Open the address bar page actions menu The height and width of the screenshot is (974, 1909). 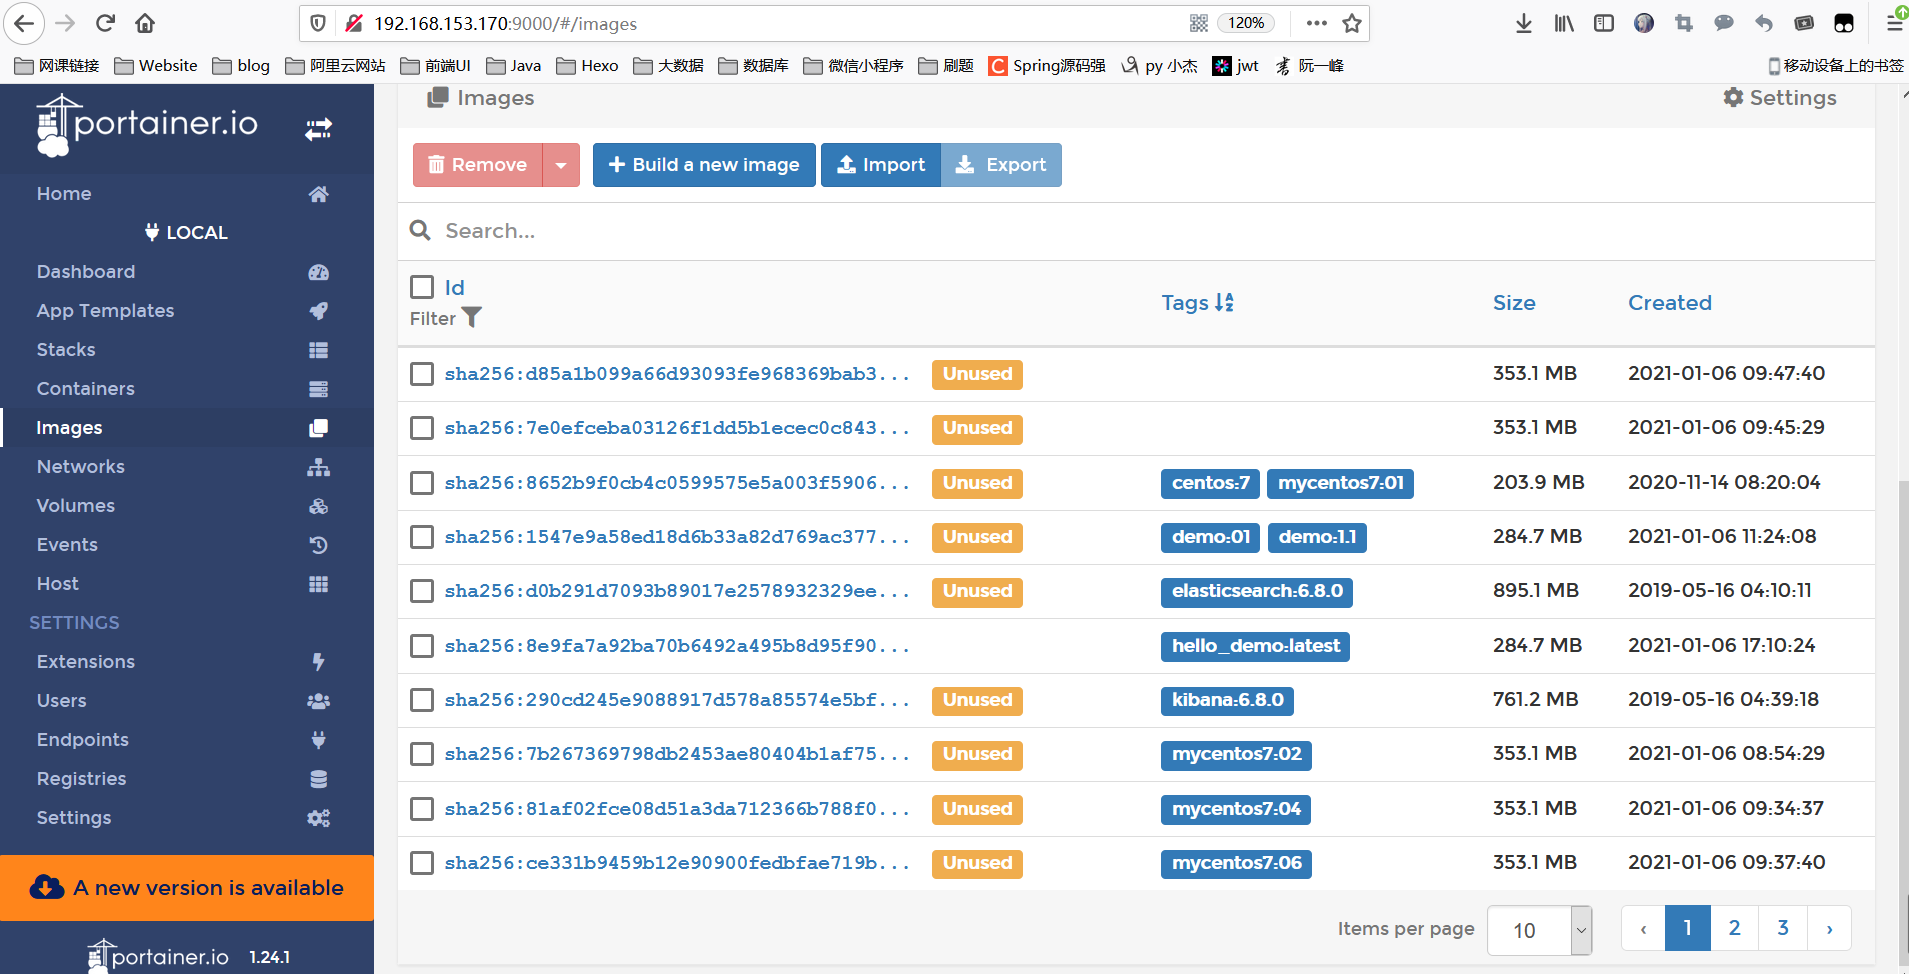coord(1317,23)
